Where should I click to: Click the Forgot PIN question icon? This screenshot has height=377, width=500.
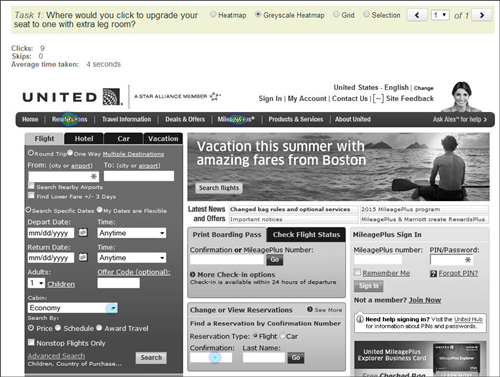433,274
